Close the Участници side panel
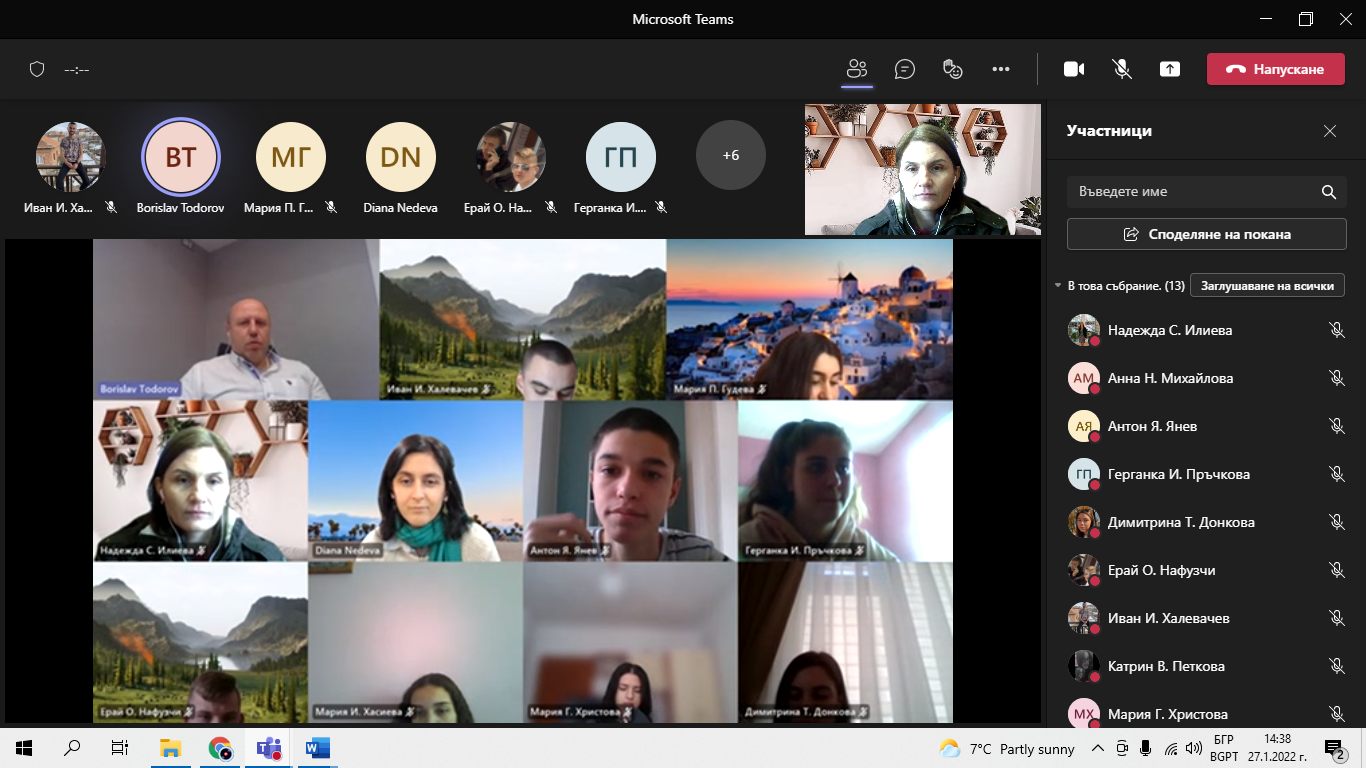The width and height of the screenshot is (1366, 768). (1330, 131)
